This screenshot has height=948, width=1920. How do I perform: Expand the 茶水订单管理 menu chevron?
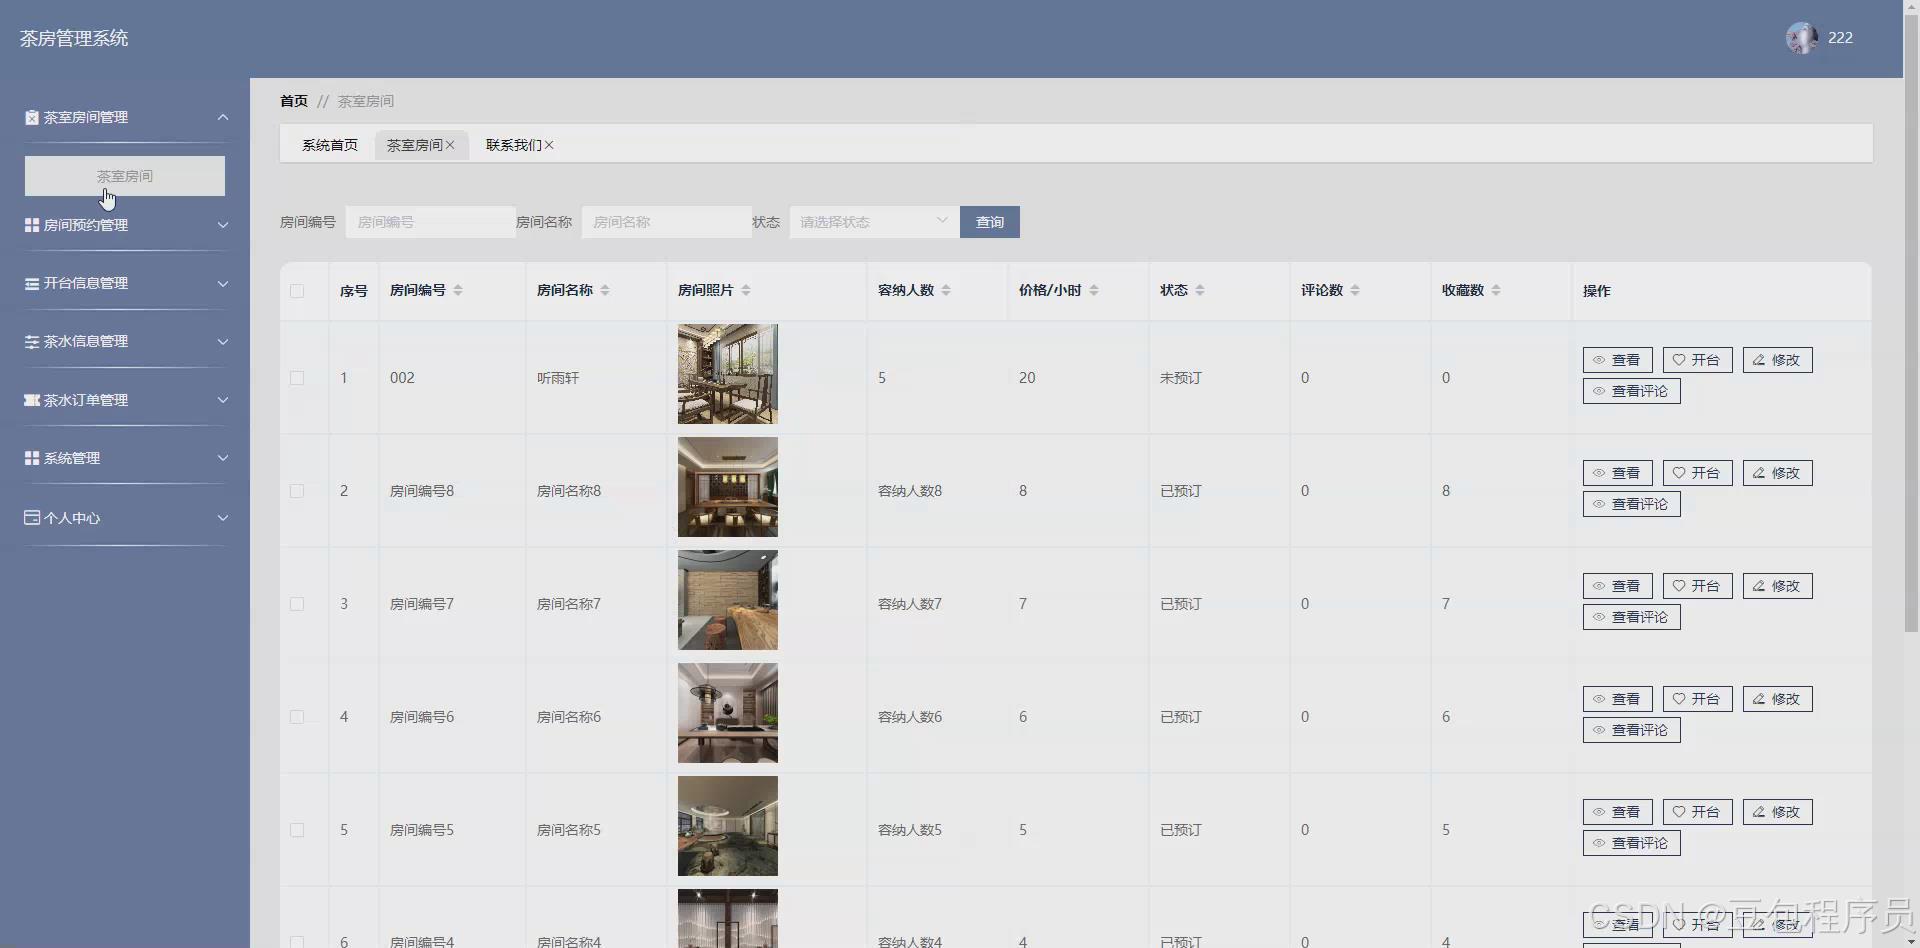223,400
